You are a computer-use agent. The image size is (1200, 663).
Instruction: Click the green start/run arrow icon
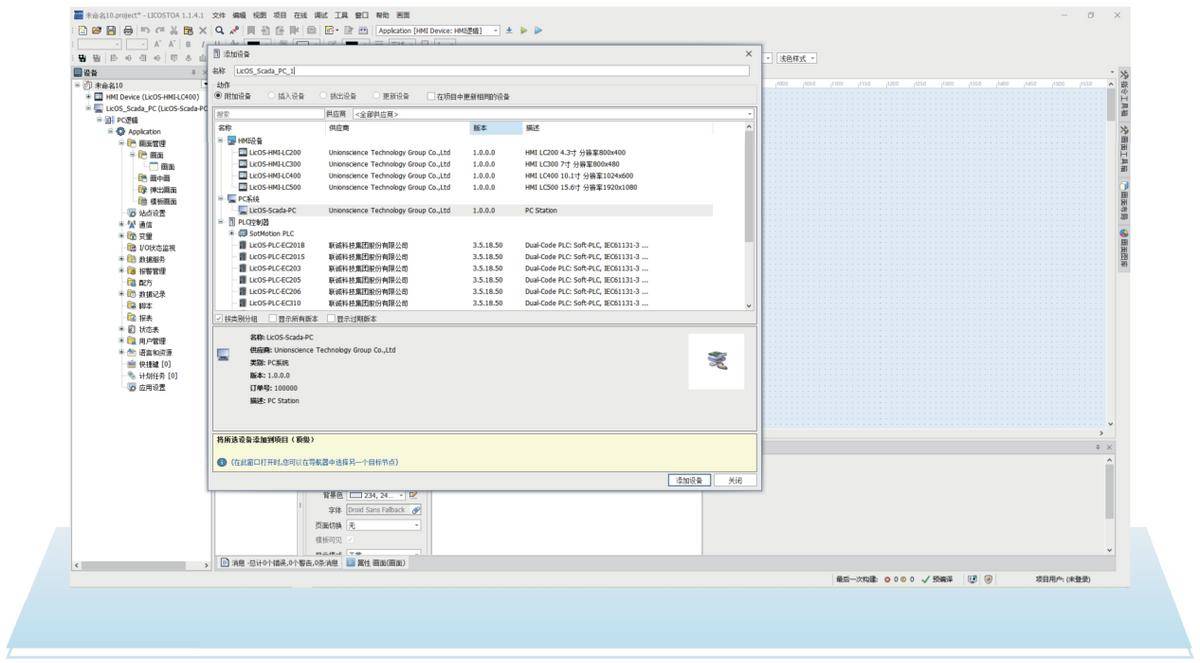(524, 31)
